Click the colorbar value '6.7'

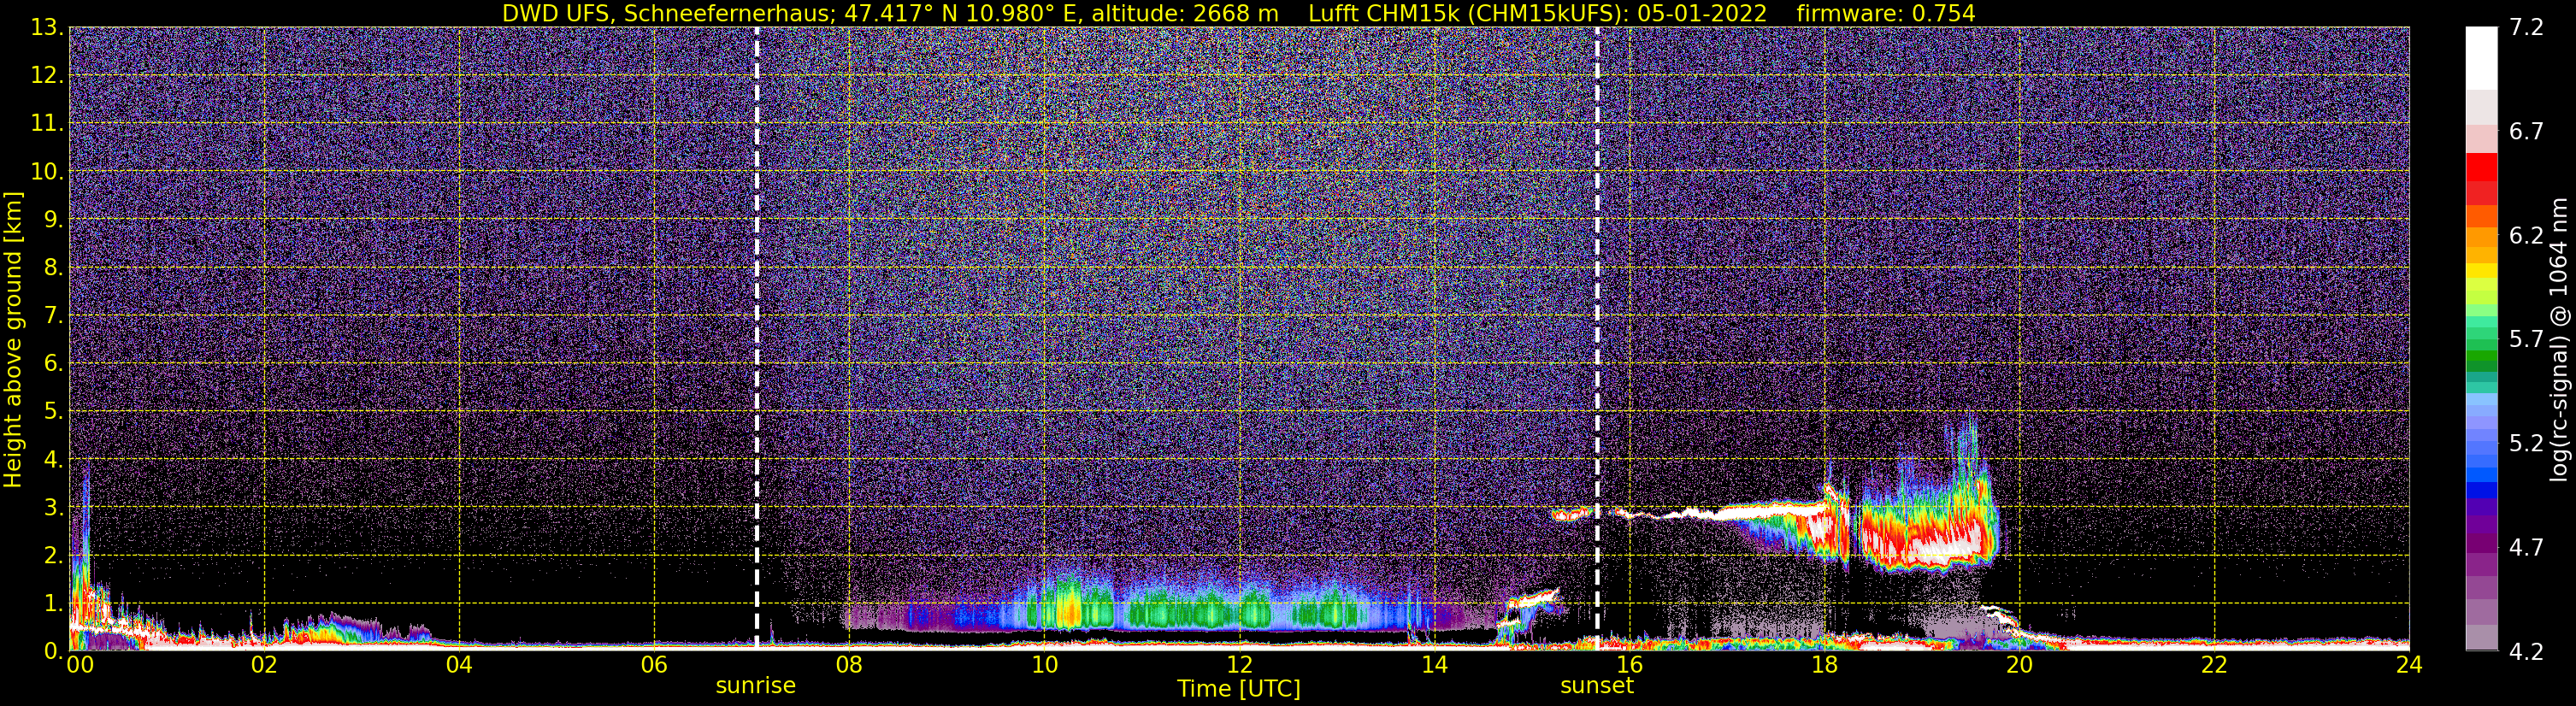(2526, 132)
